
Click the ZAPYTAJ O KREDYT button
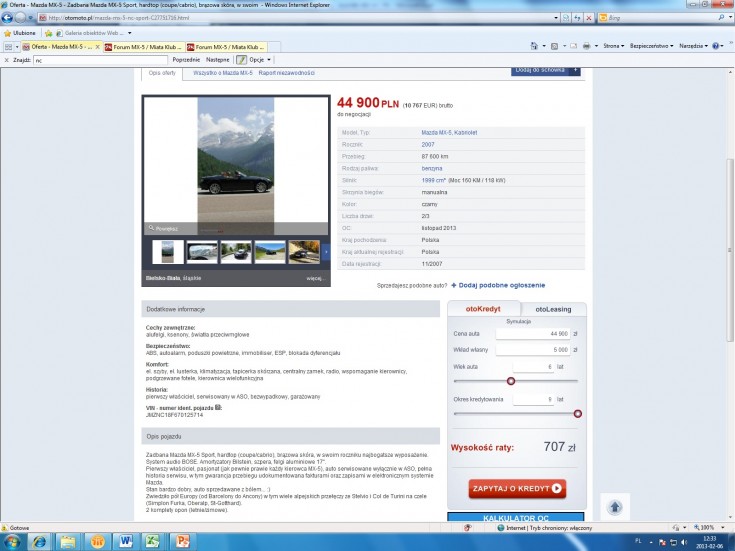[x=517, y=488]
